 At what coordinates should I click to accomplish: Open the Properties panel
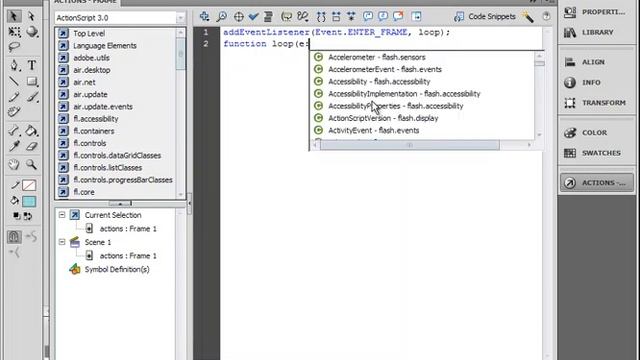pos(595,12)
